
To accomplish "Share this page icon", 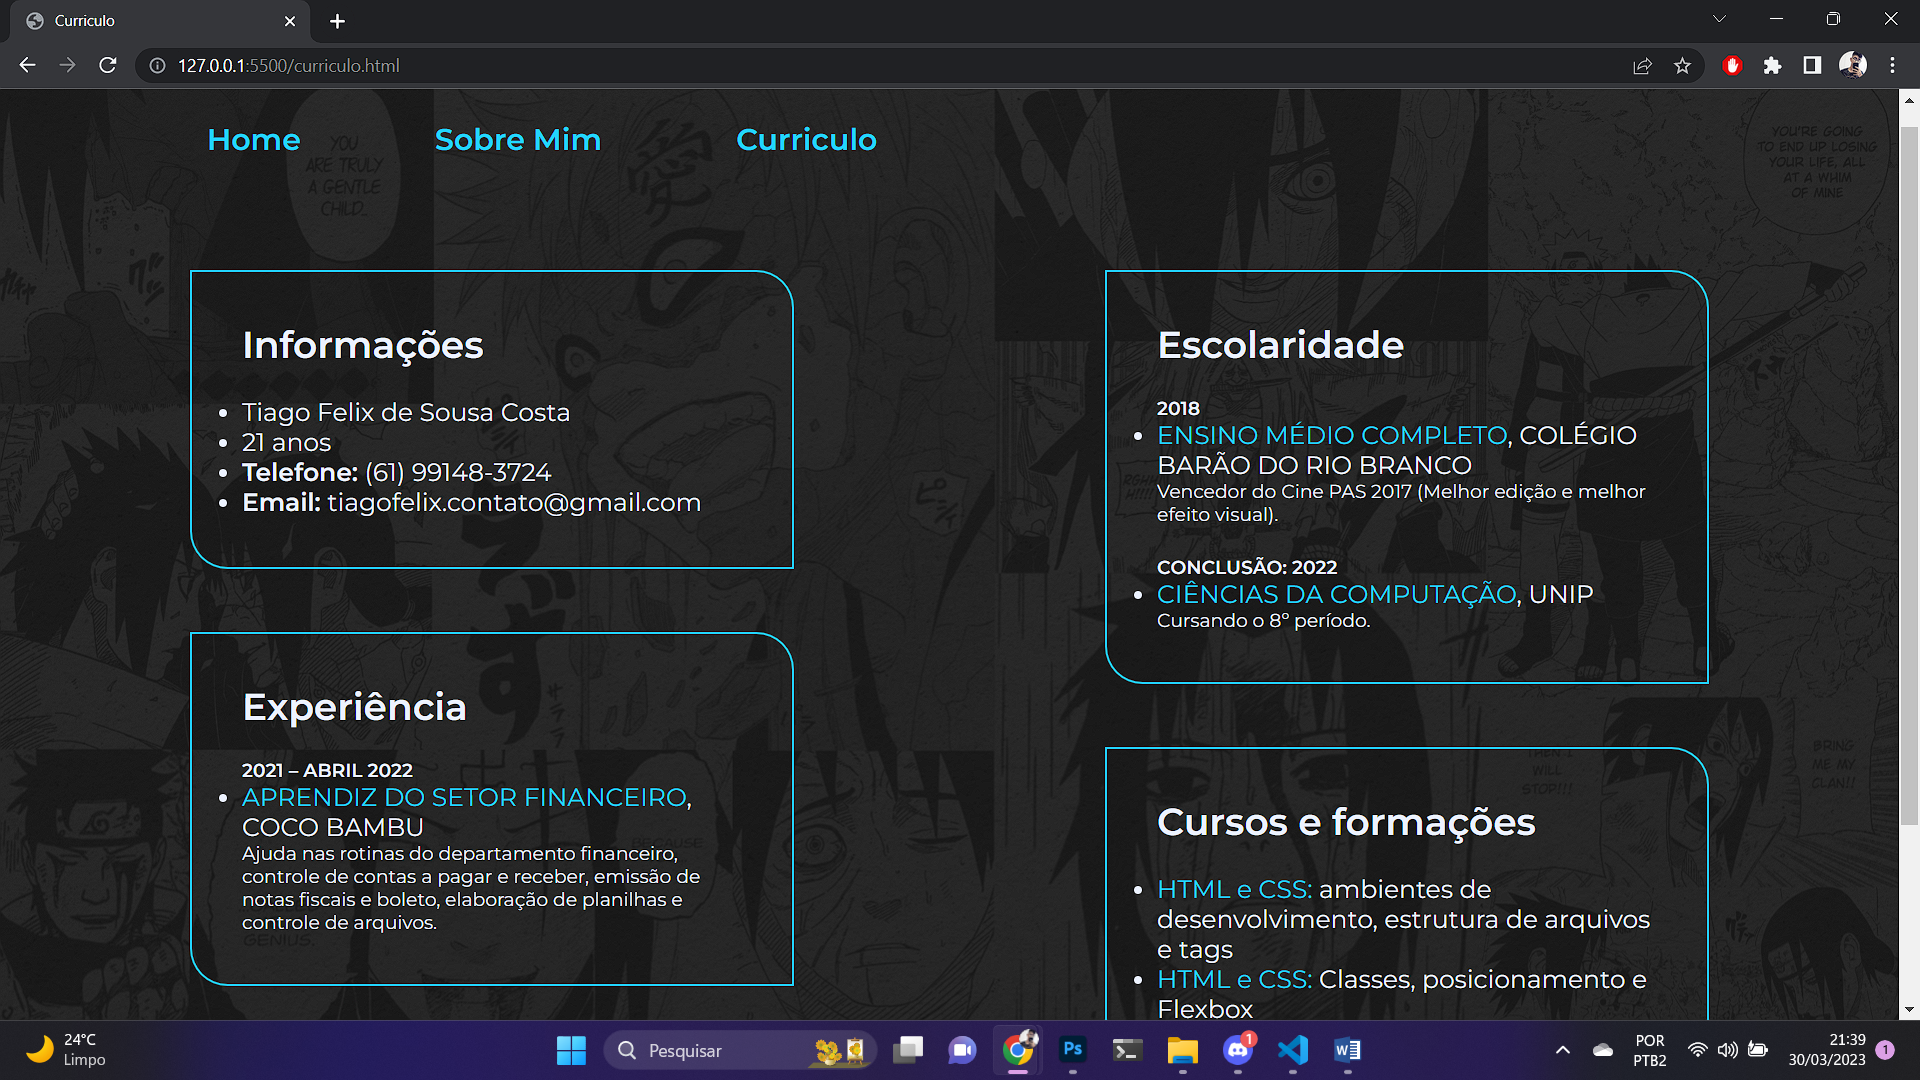I will click(x=1642, y=66).
